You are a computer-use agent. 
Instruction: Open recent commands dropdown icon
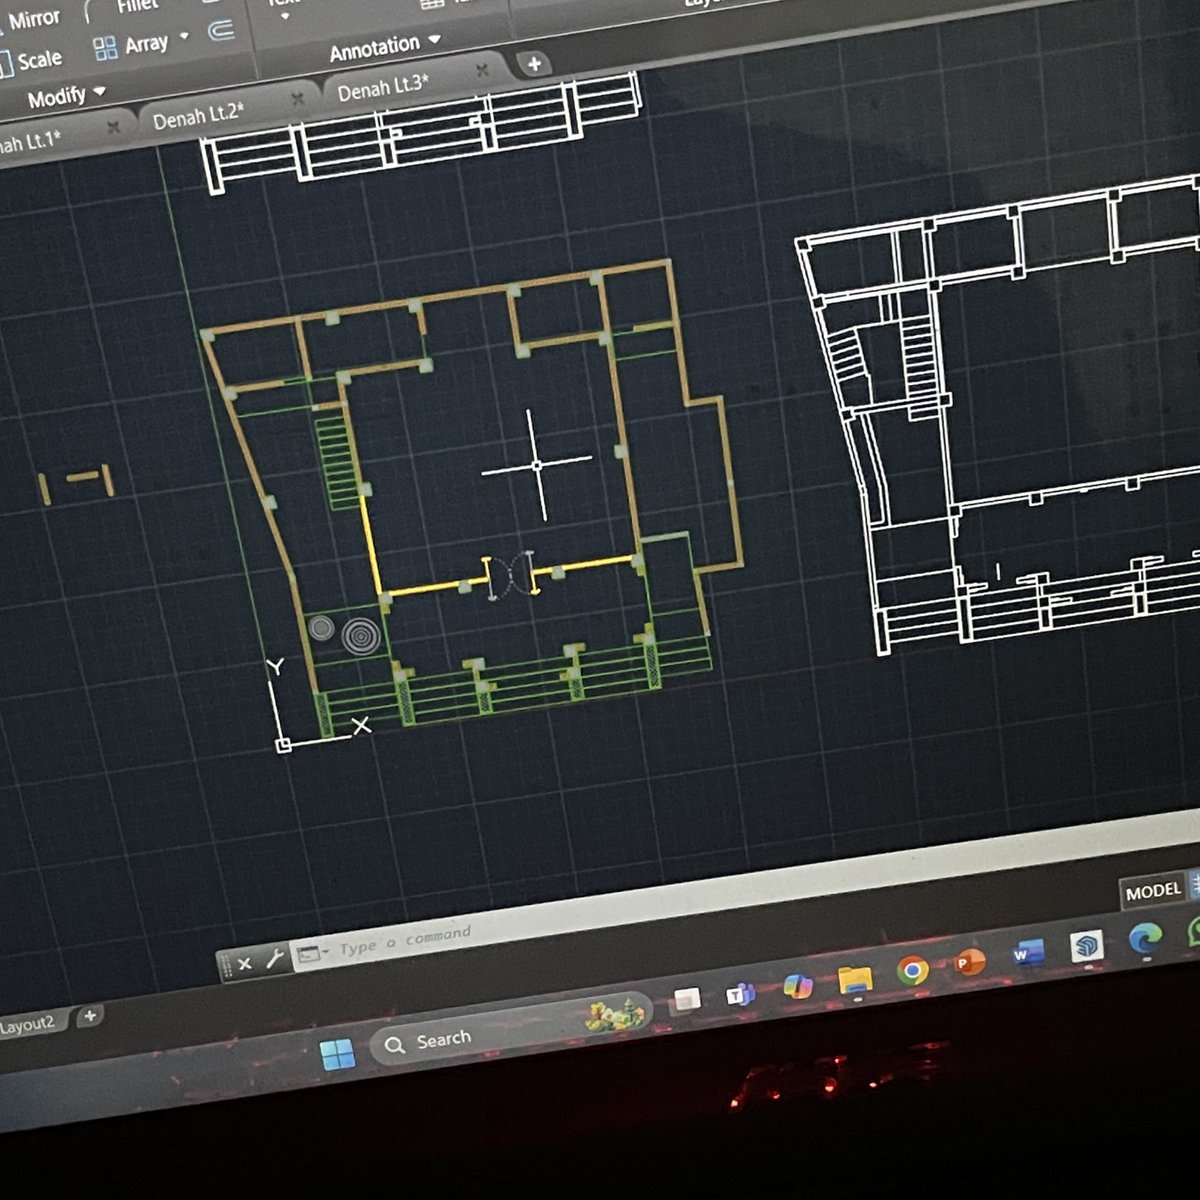312,954
